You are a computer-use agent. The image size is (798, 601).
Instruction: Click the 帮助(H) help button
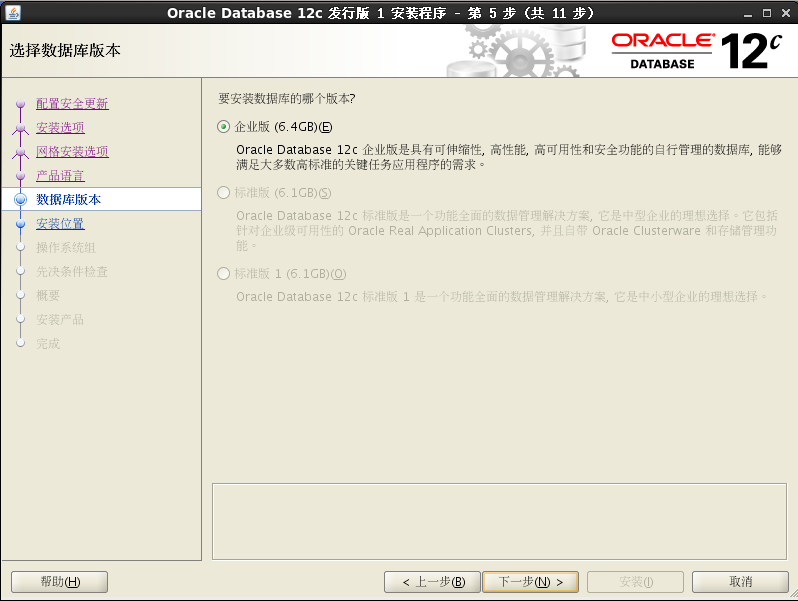[x=60, y=582]
